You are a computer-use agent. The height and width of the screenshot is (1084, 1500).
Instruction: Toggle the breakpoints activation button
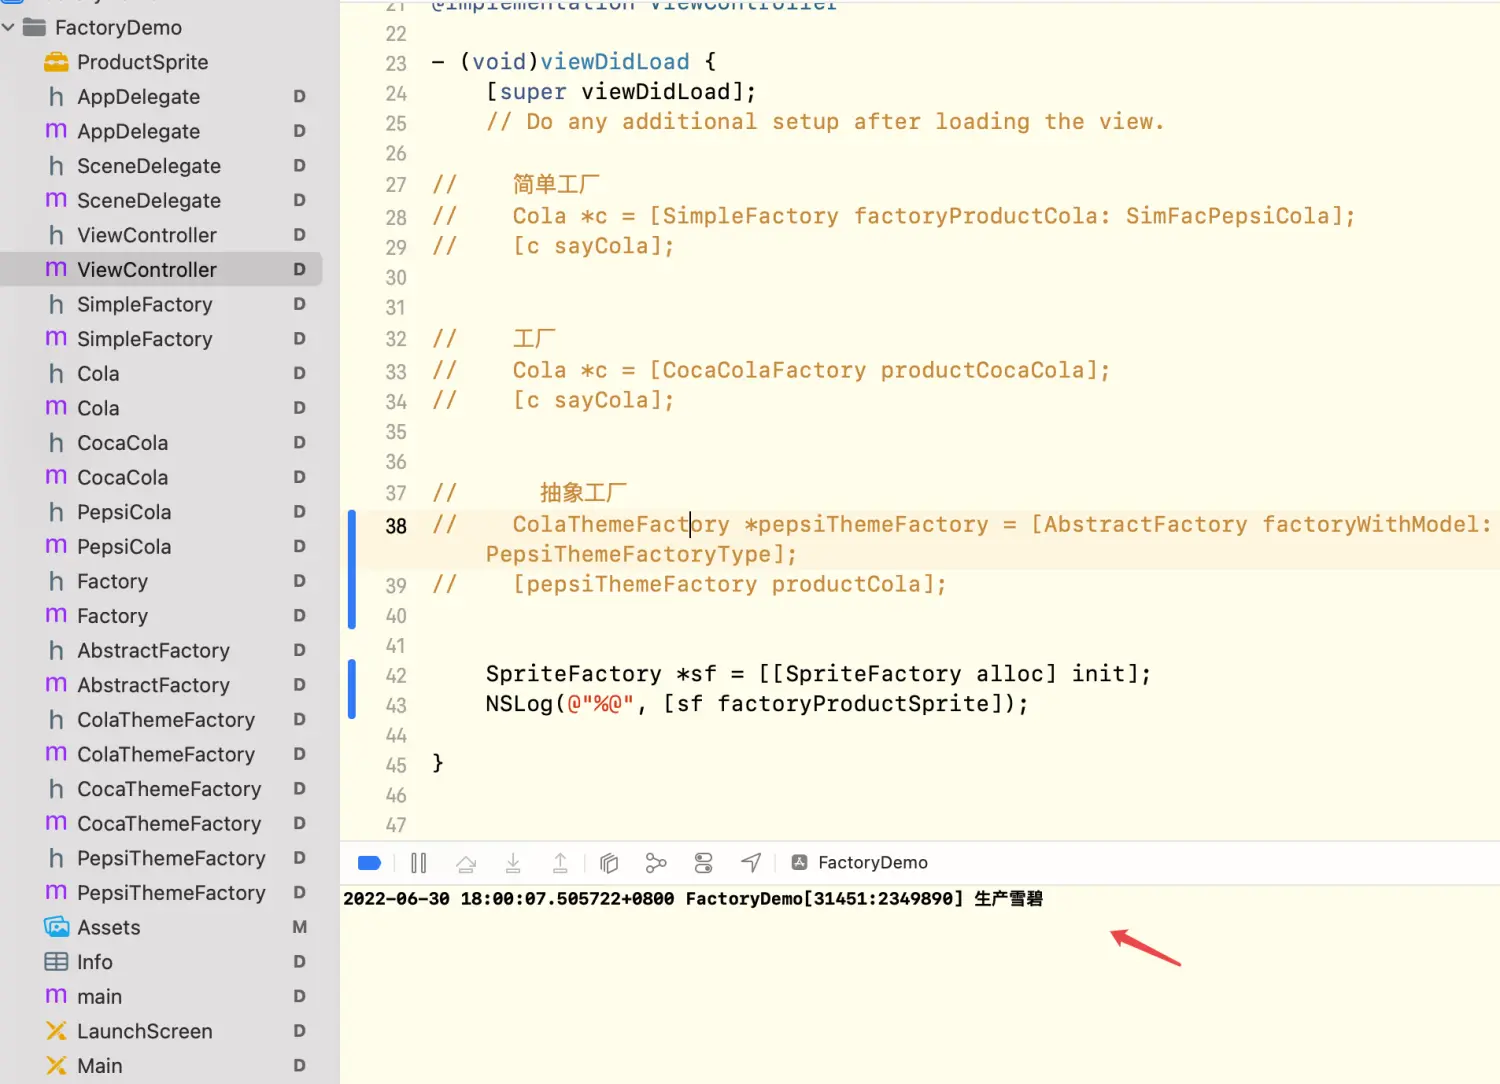[x=369, y=863]
